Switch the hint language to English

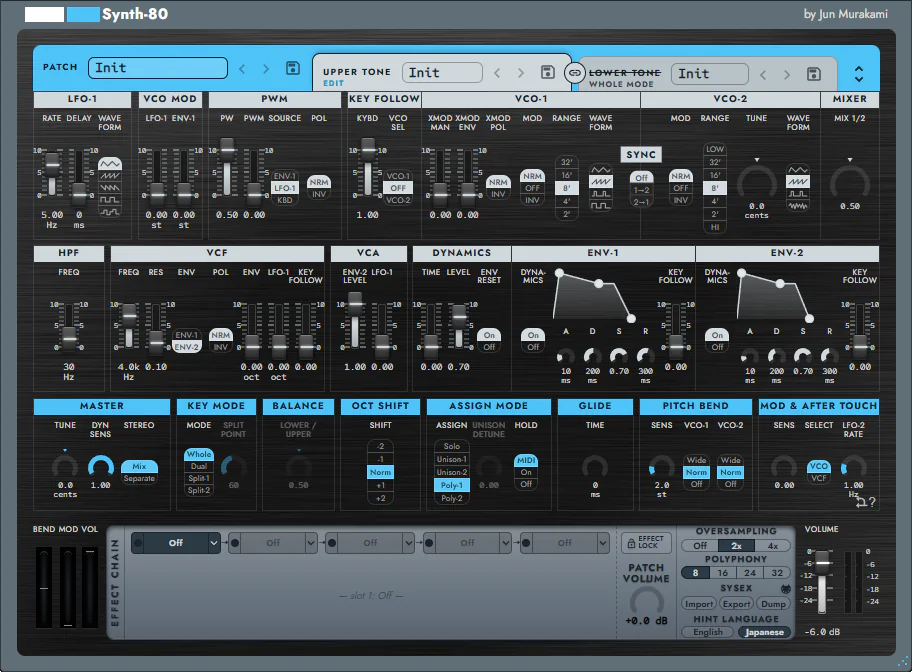pyautogui.click(x=708, y=632)
